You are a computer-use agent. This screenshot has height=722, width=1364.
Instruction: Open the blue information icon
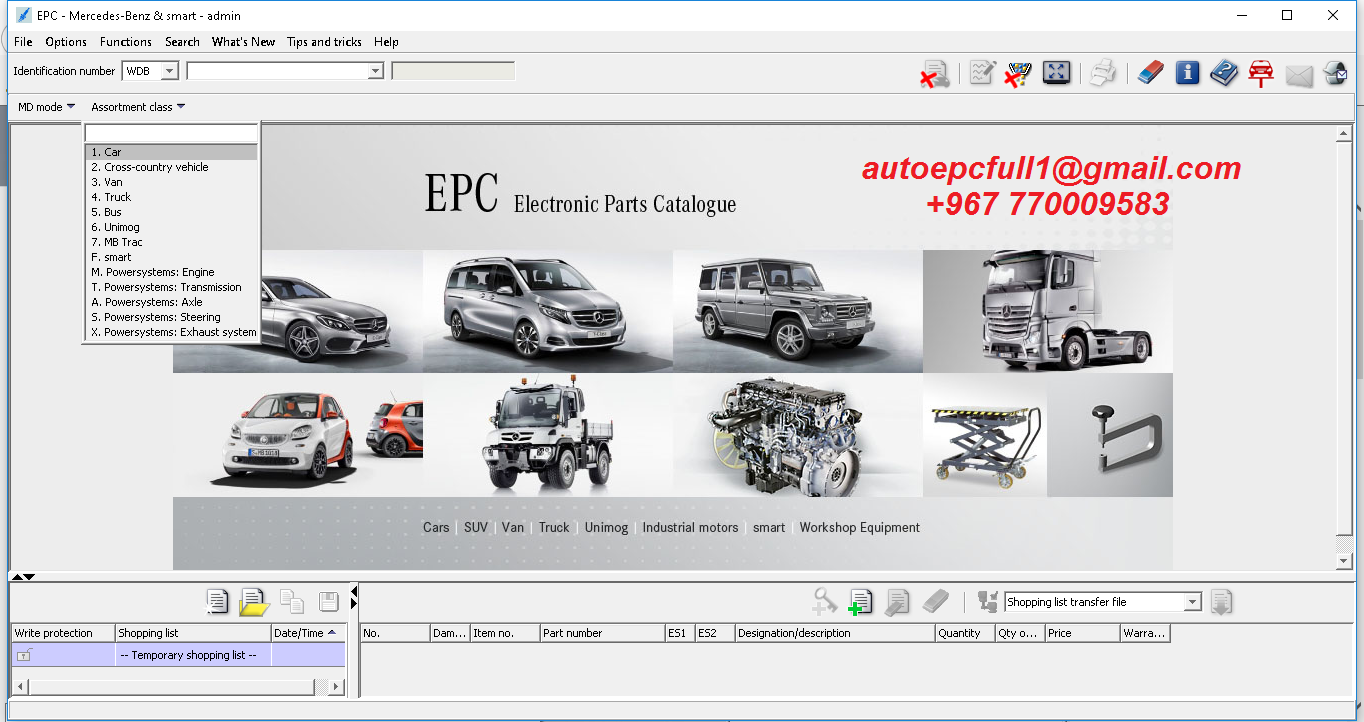(1187, 73)
